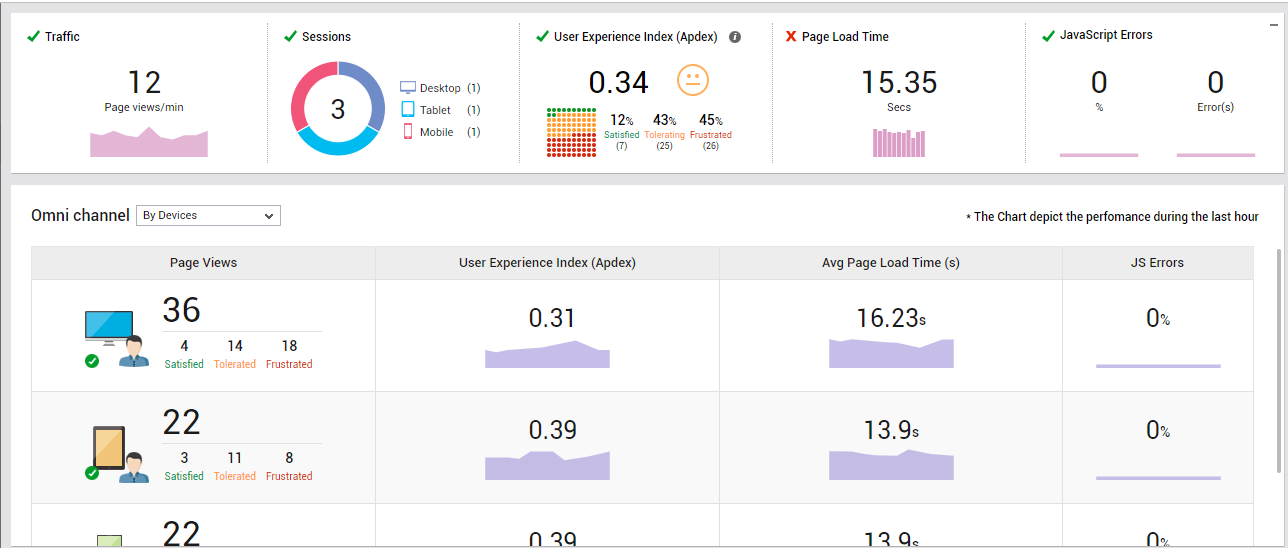The image size is (1288, 548).
Task: Click the 45% Frustrated value
Action: pos(710,120)
